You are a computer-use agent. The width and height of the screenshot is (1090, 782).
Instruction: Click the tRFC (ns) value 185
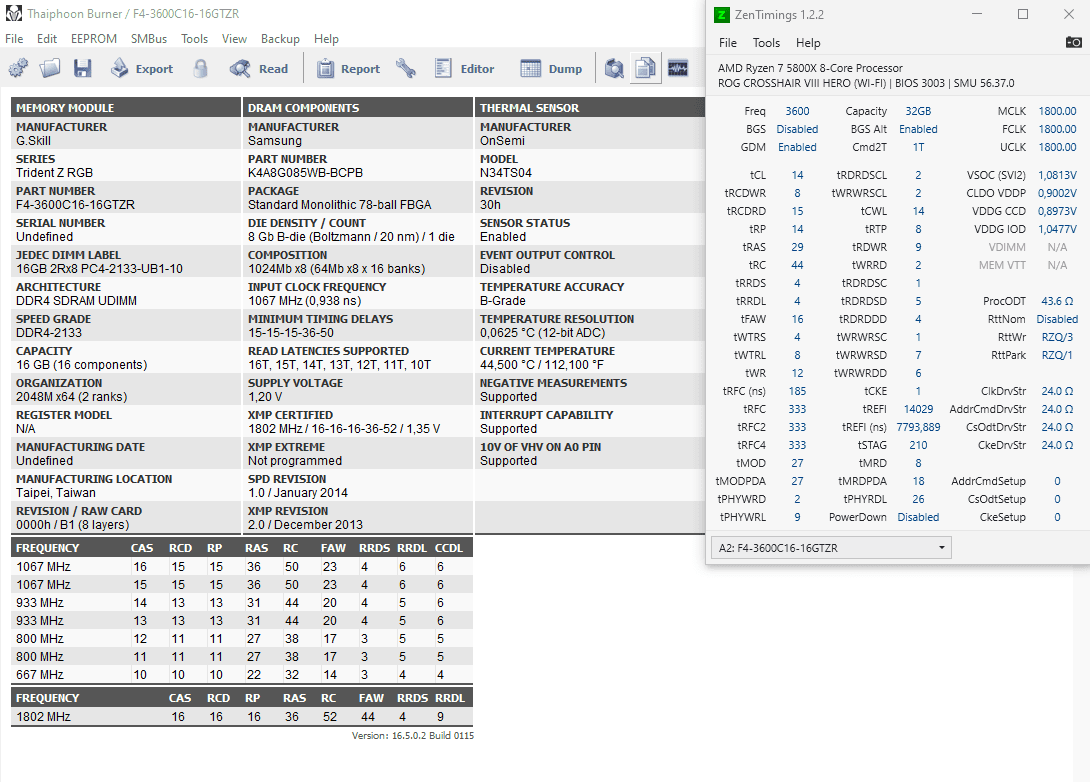click(x=797, y=391)
